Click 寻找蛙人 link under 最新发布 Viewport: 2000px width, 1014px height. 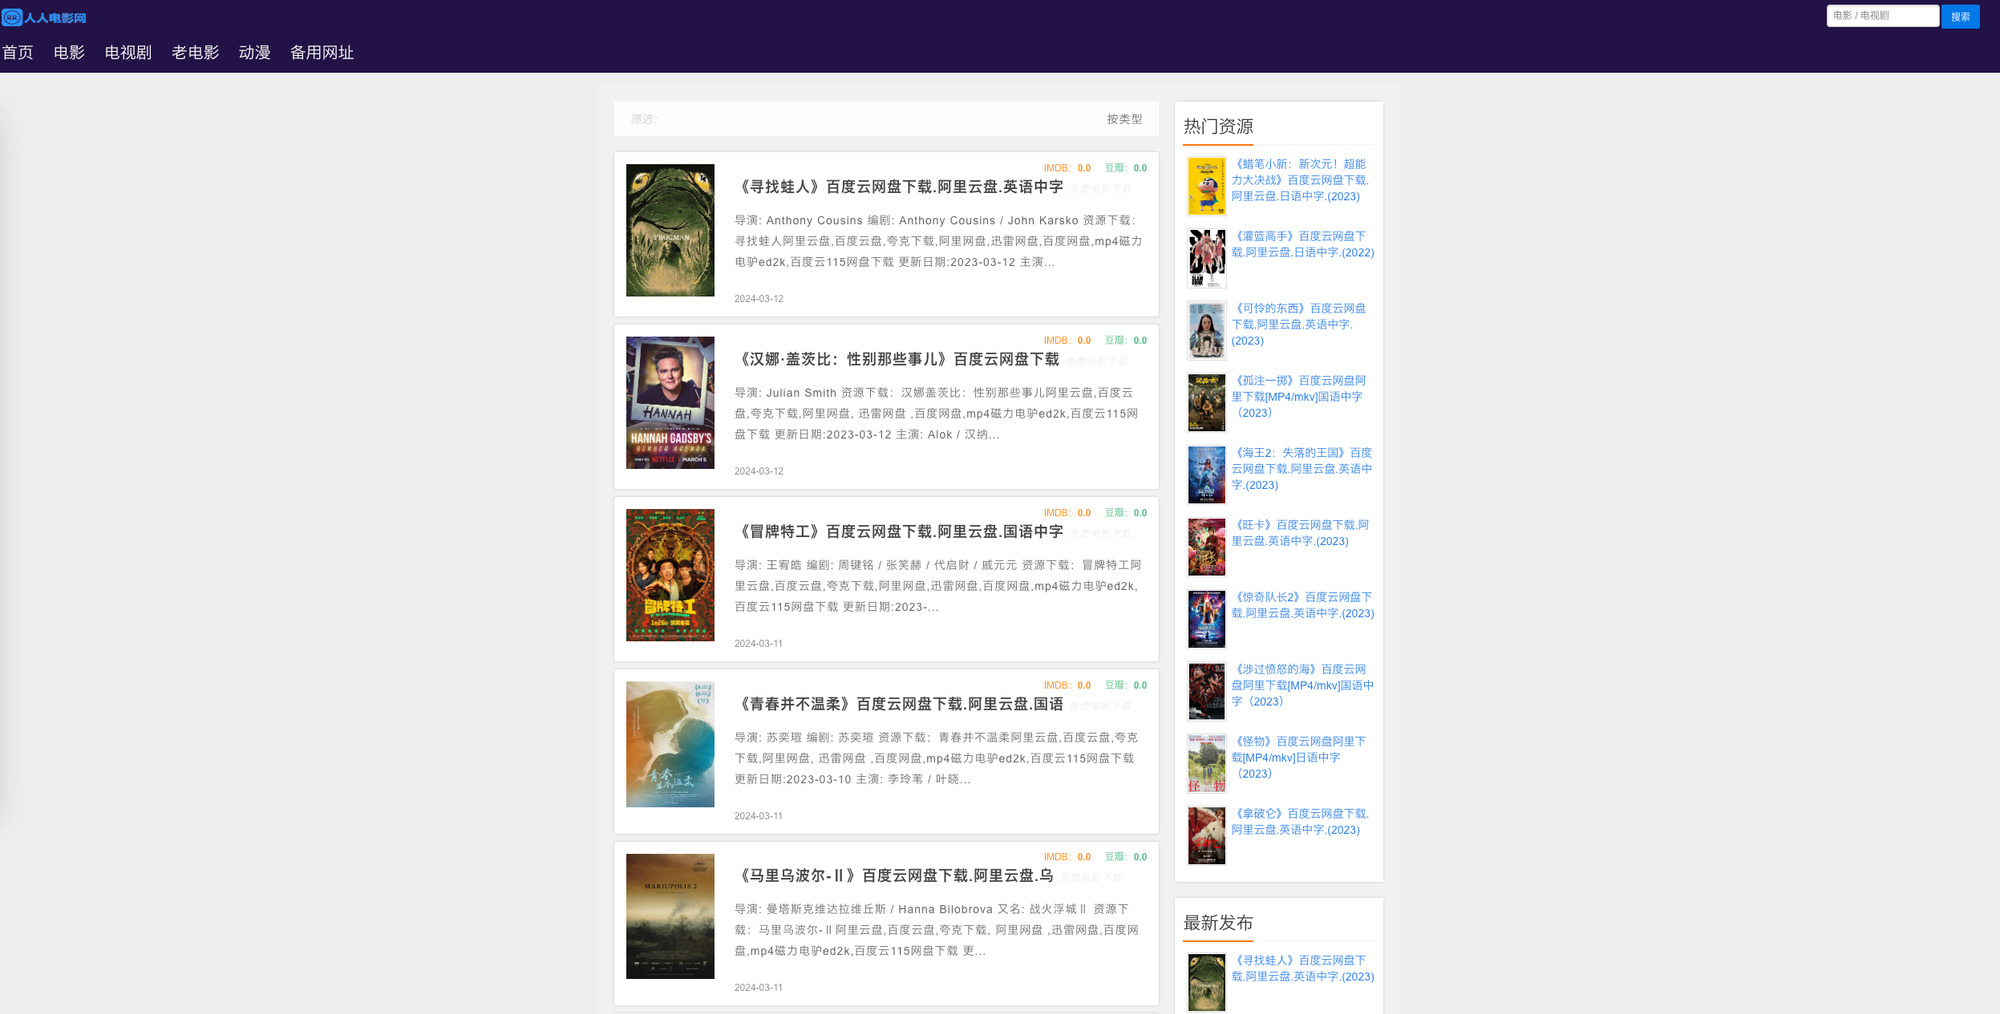point(1302,968)
